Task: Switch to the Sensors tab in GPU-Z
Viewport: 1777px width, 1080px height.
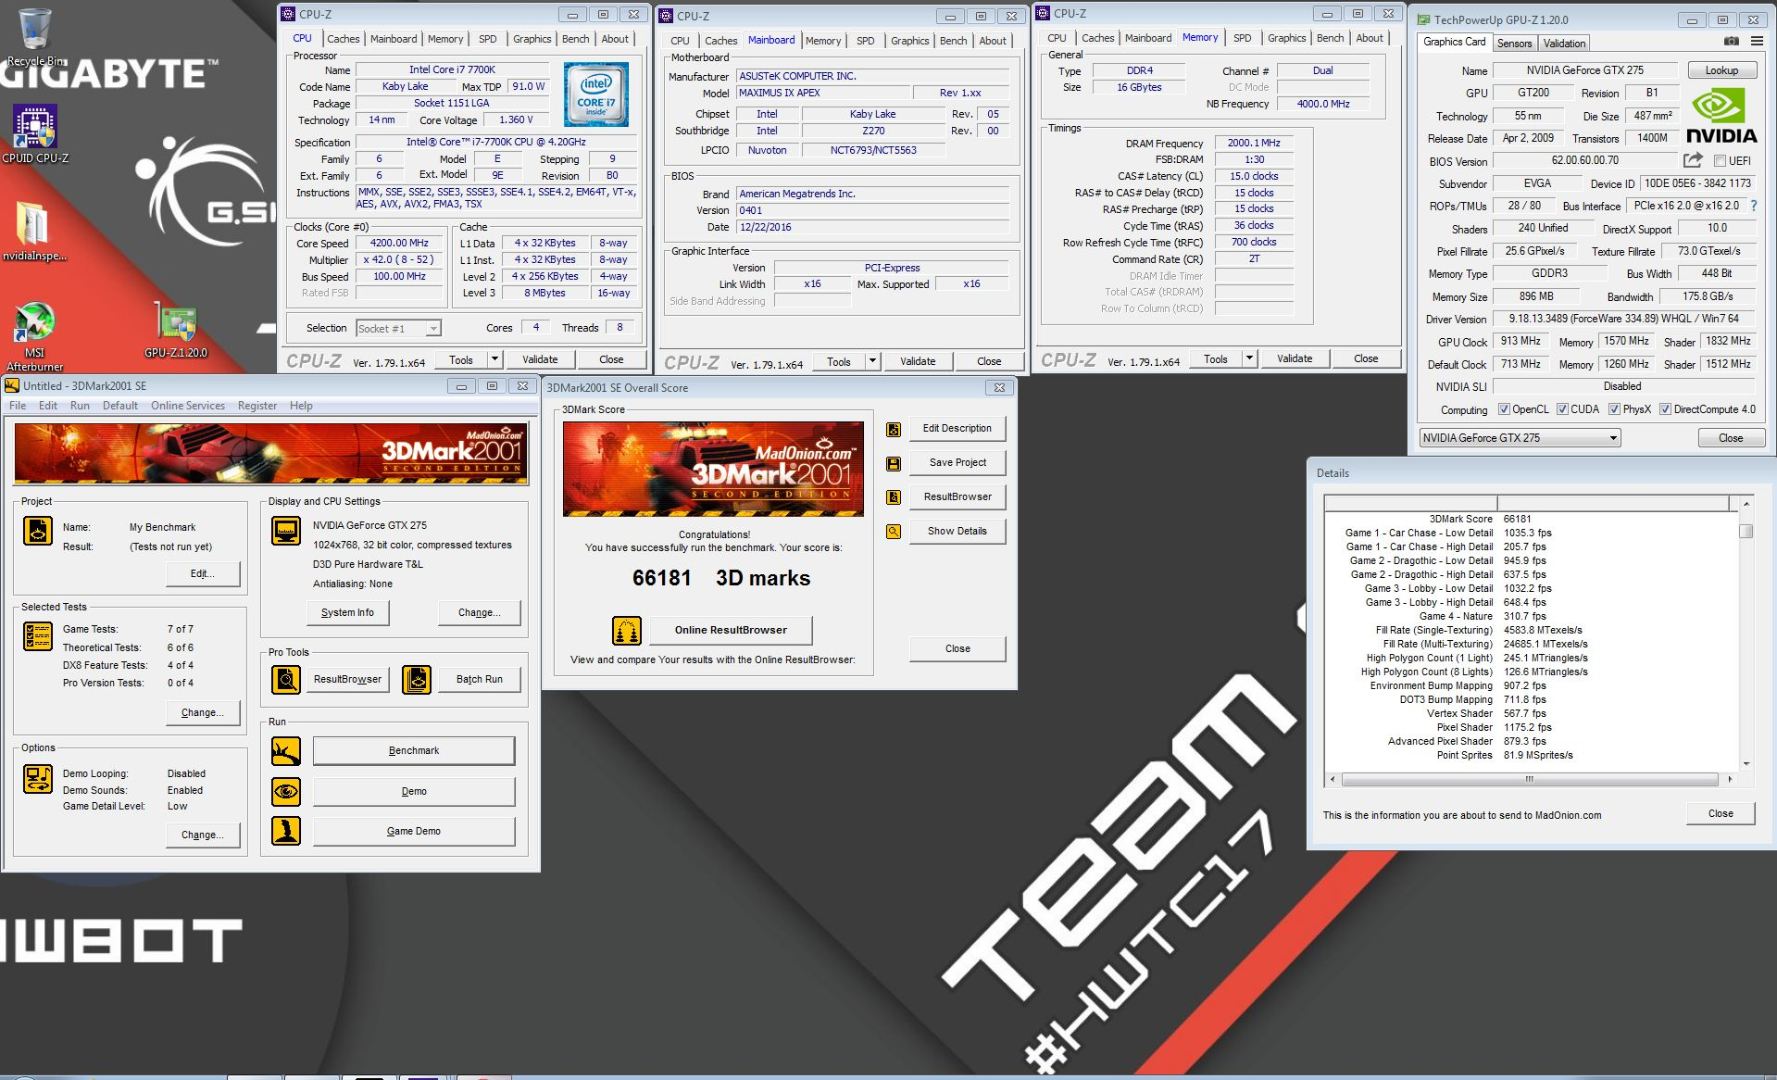Action: 1514,43
